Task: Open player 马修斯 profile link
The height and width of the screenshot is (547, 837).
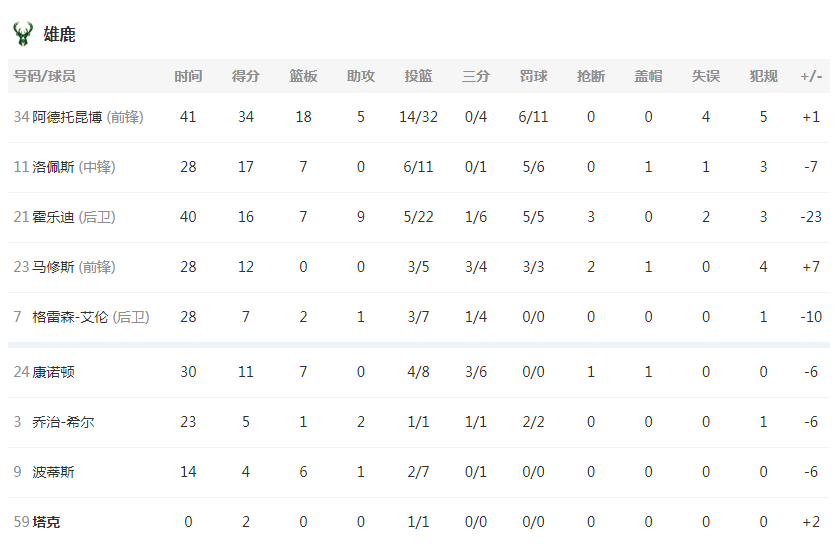Action: coord(53,267)
